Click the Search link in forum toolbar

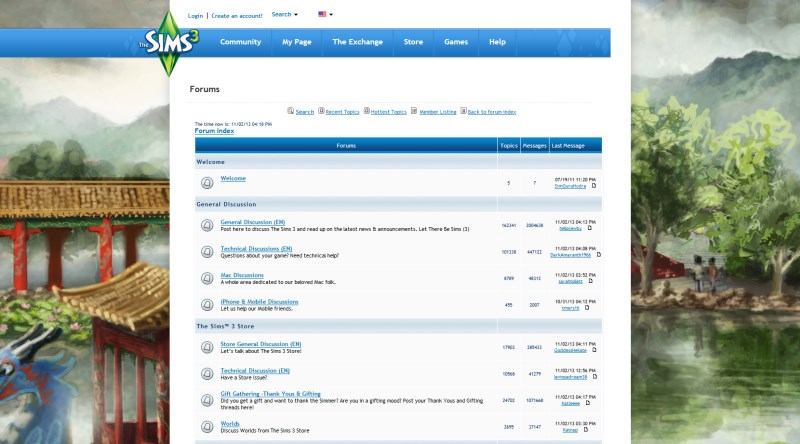pos(305,112)
